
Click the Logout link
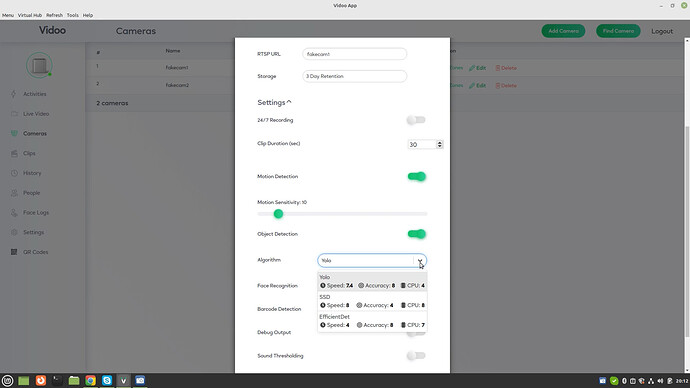point(662,31)
